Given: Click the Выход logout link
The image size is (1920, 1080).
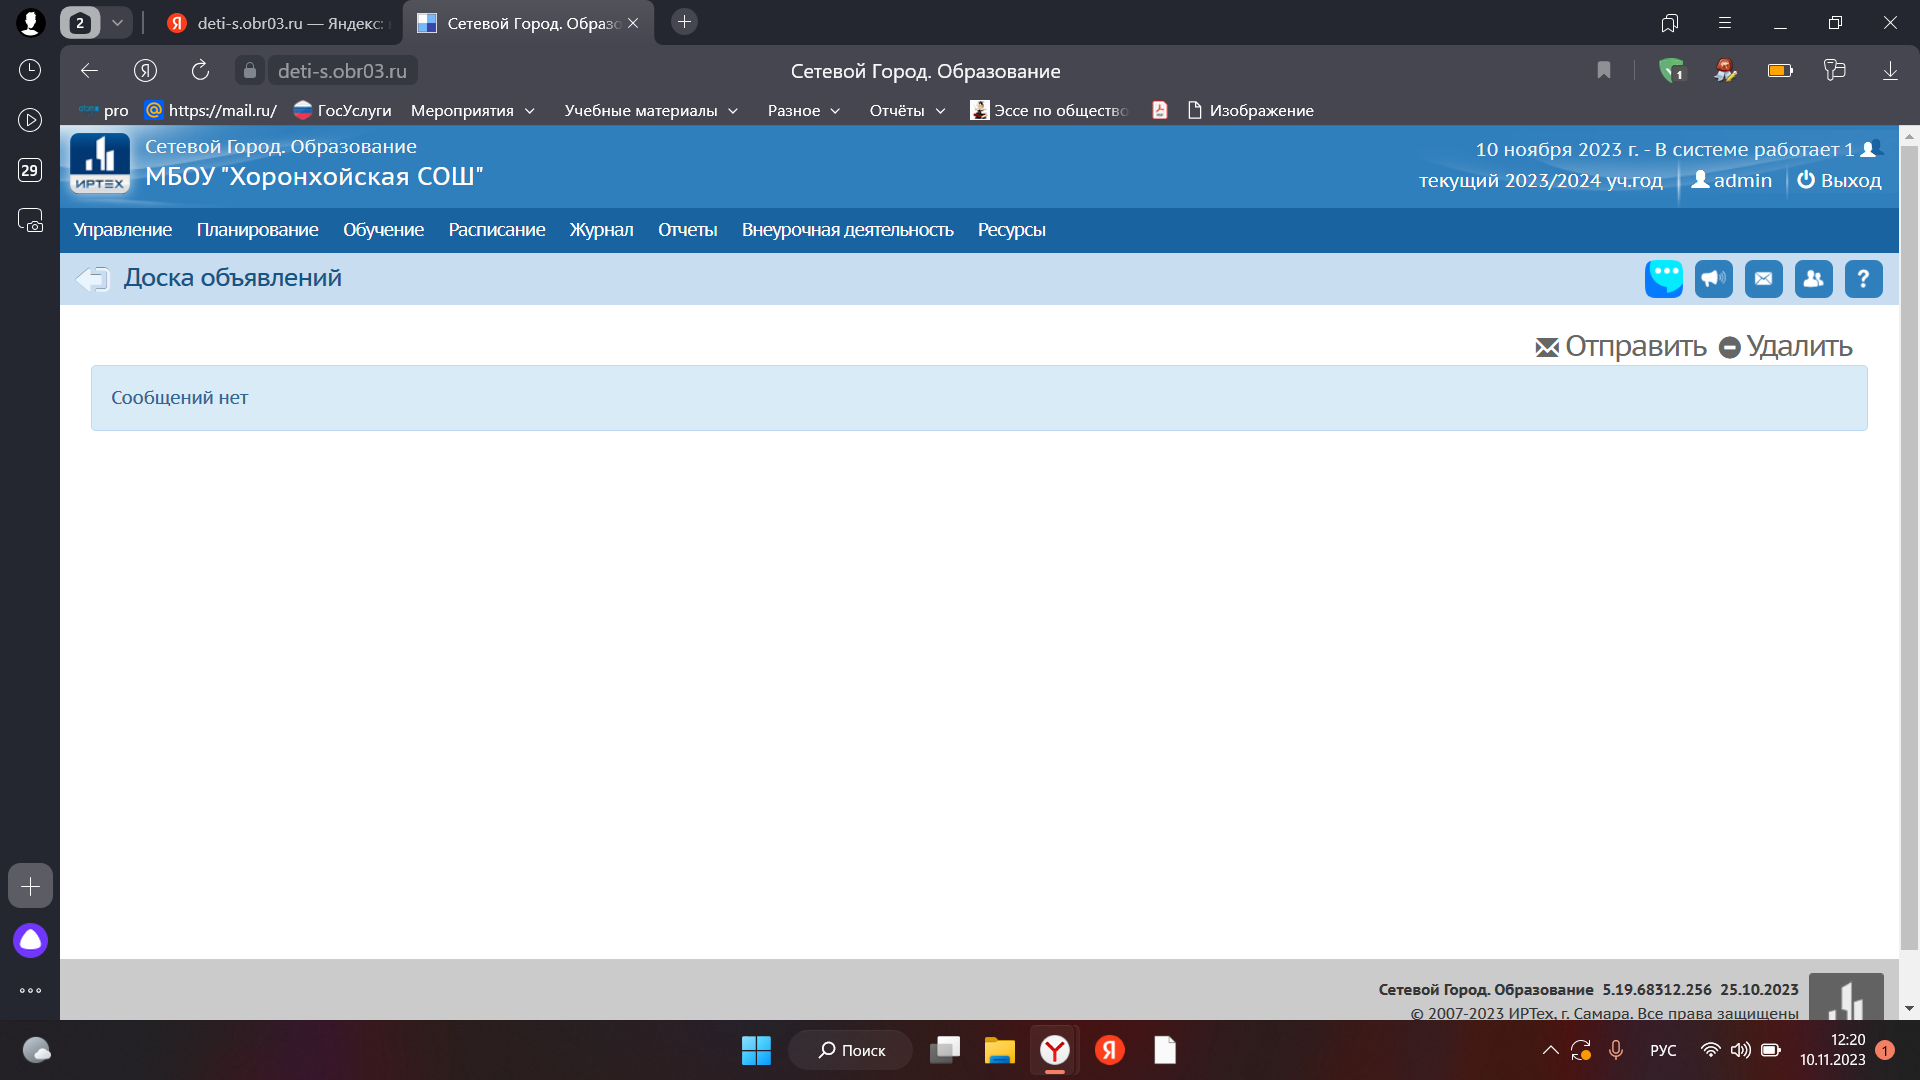Looking at the screenshot, I should [x=1839, y=180].
